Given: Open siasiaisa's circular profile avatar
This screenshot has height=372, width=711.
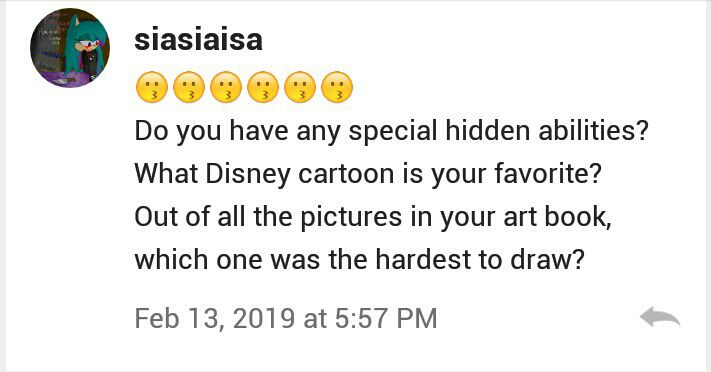Looking at the screenshot, I should coord(70,48).
